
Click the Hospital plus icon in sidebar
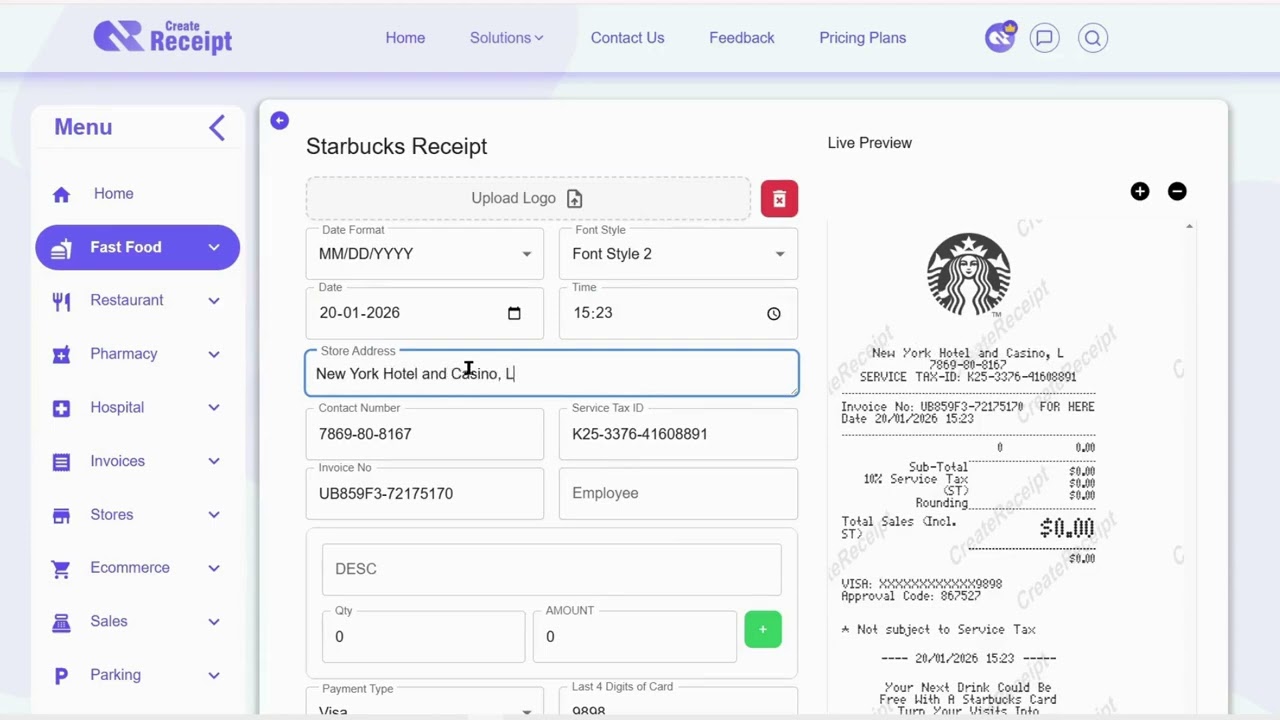click(x=61, y=408)
